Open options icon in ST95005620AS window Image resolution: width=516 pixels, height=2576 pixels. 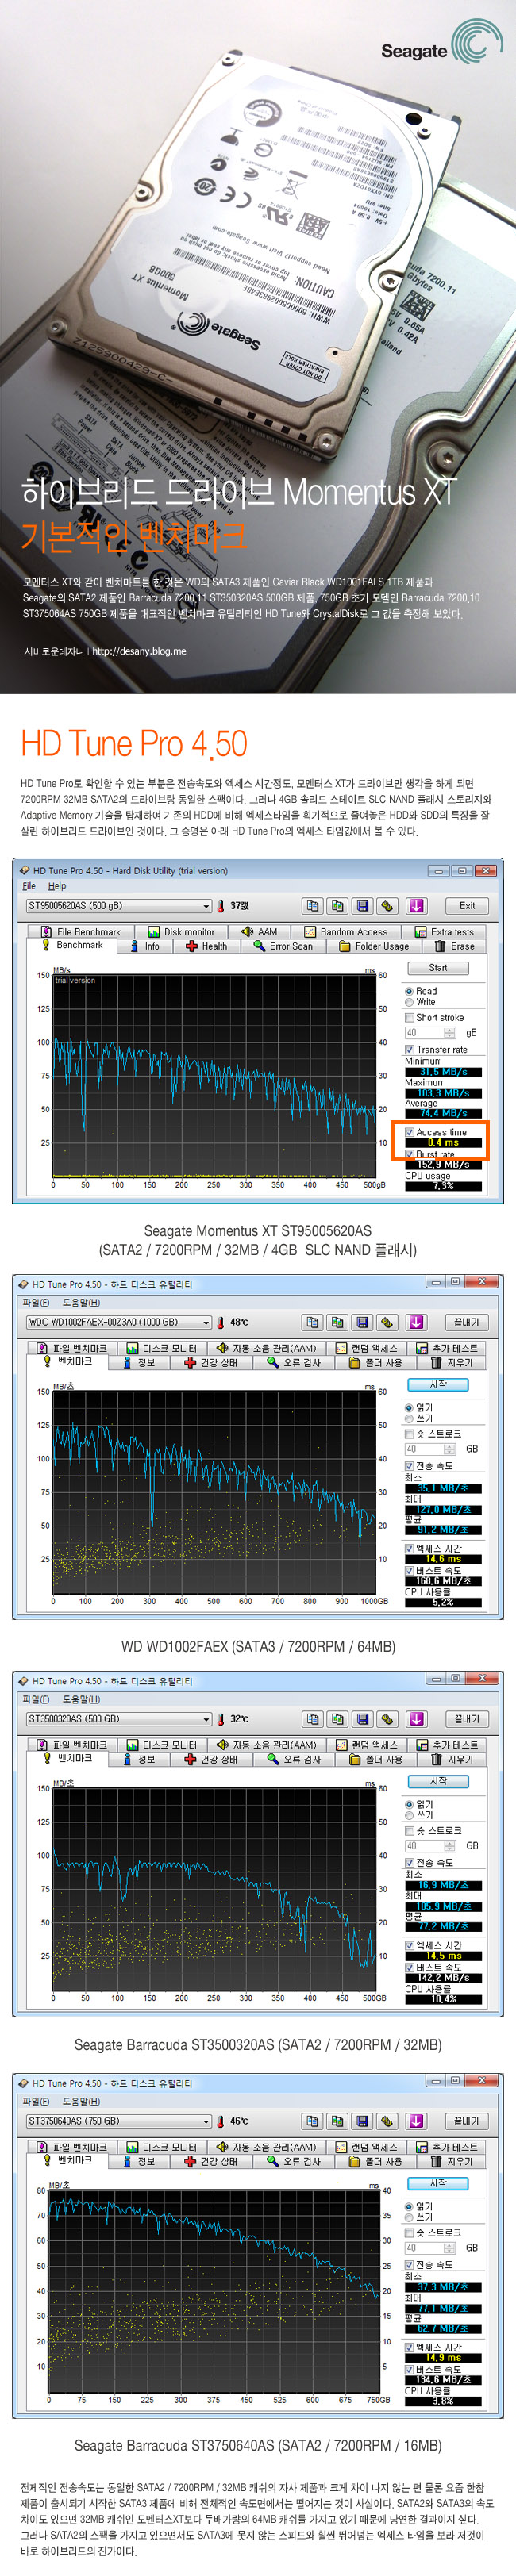[388, 906]
